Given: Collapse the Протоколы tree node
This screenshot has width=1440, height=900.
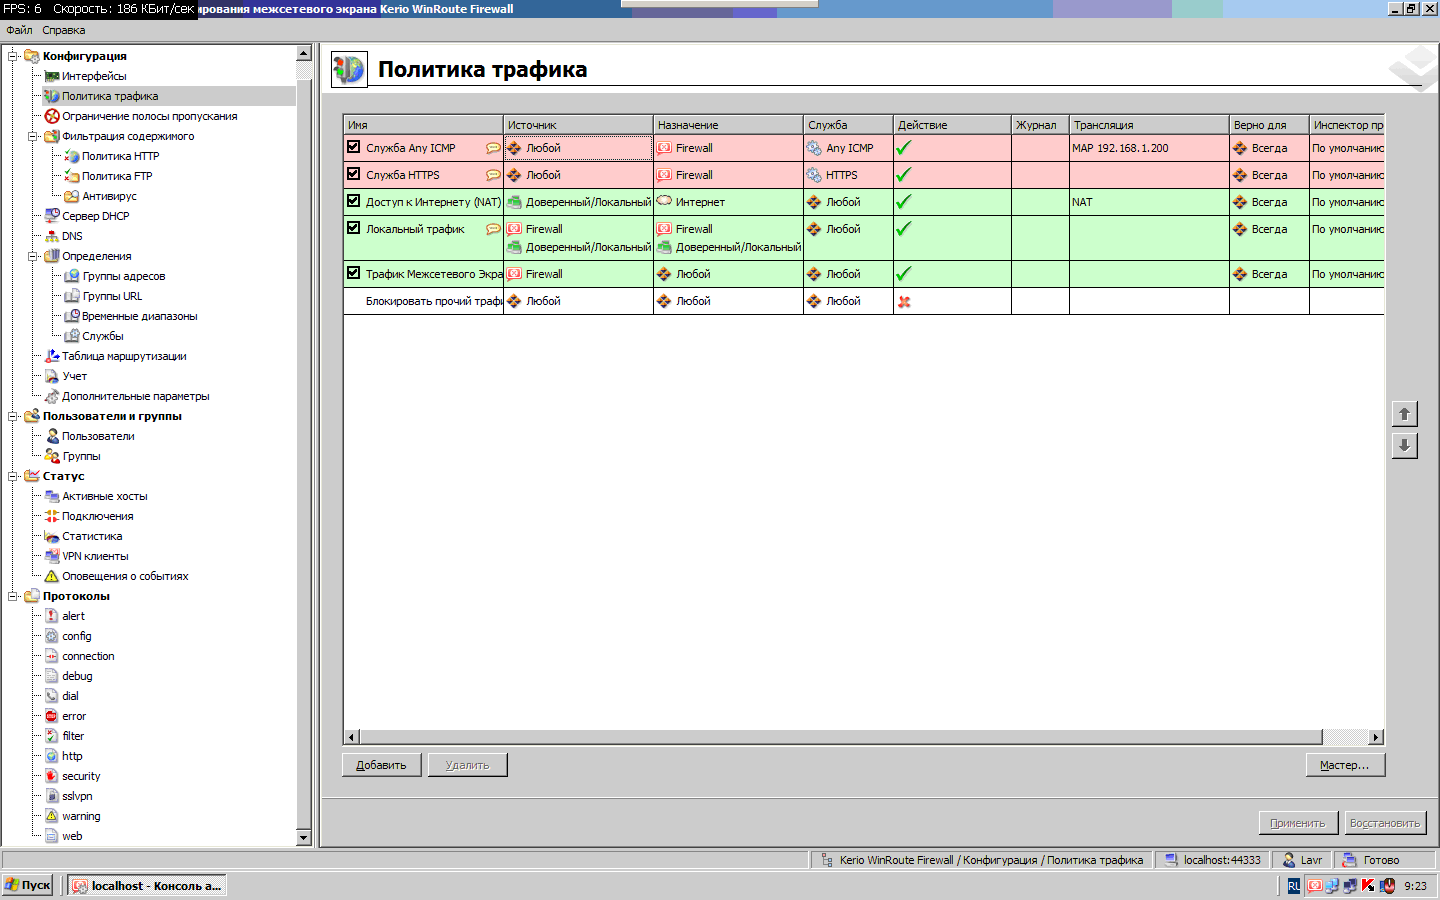Looking at the screenshot, I should (14, 596).
